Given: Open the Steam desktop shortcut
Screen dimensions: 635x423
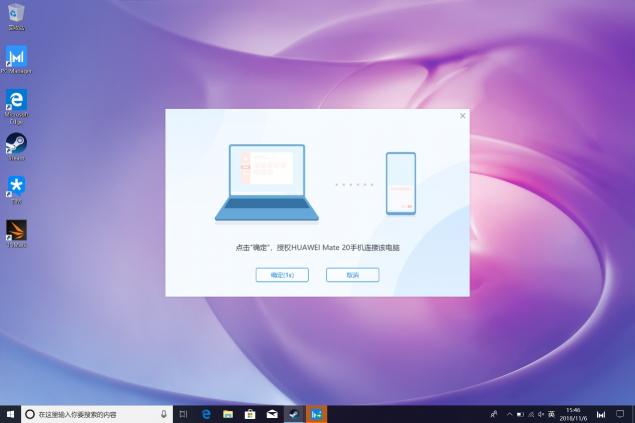Looking at the screenshot, I should click(16, 147).
